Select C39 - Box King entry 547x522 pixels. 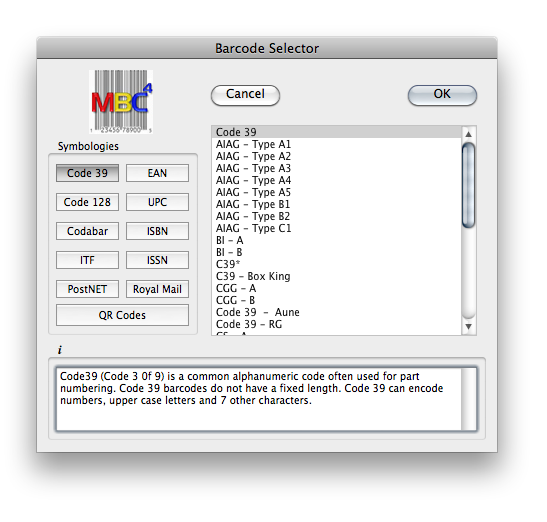(x=336, y=276)
